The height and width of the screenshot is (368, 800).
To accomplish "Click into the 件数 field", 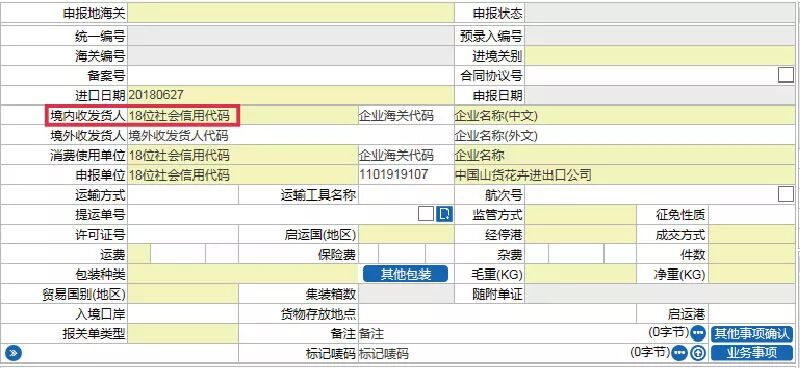I will pyautogui.click(x=752, y=254).
